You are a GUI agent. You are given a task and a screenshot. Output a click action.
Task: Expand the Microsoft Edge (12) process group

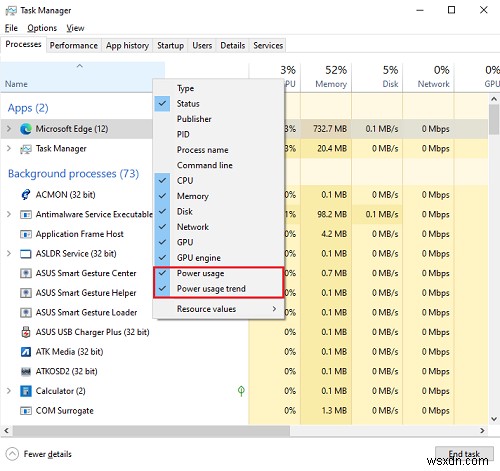click(9, 129)
